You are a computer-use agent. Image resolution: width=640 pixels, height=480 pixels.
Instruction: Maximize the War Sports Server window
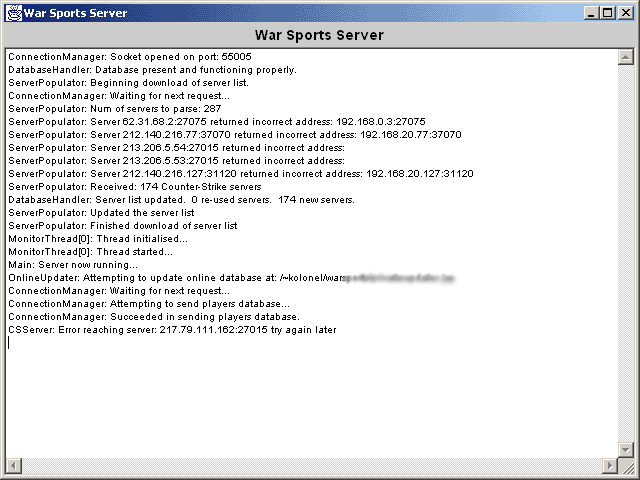607,13
